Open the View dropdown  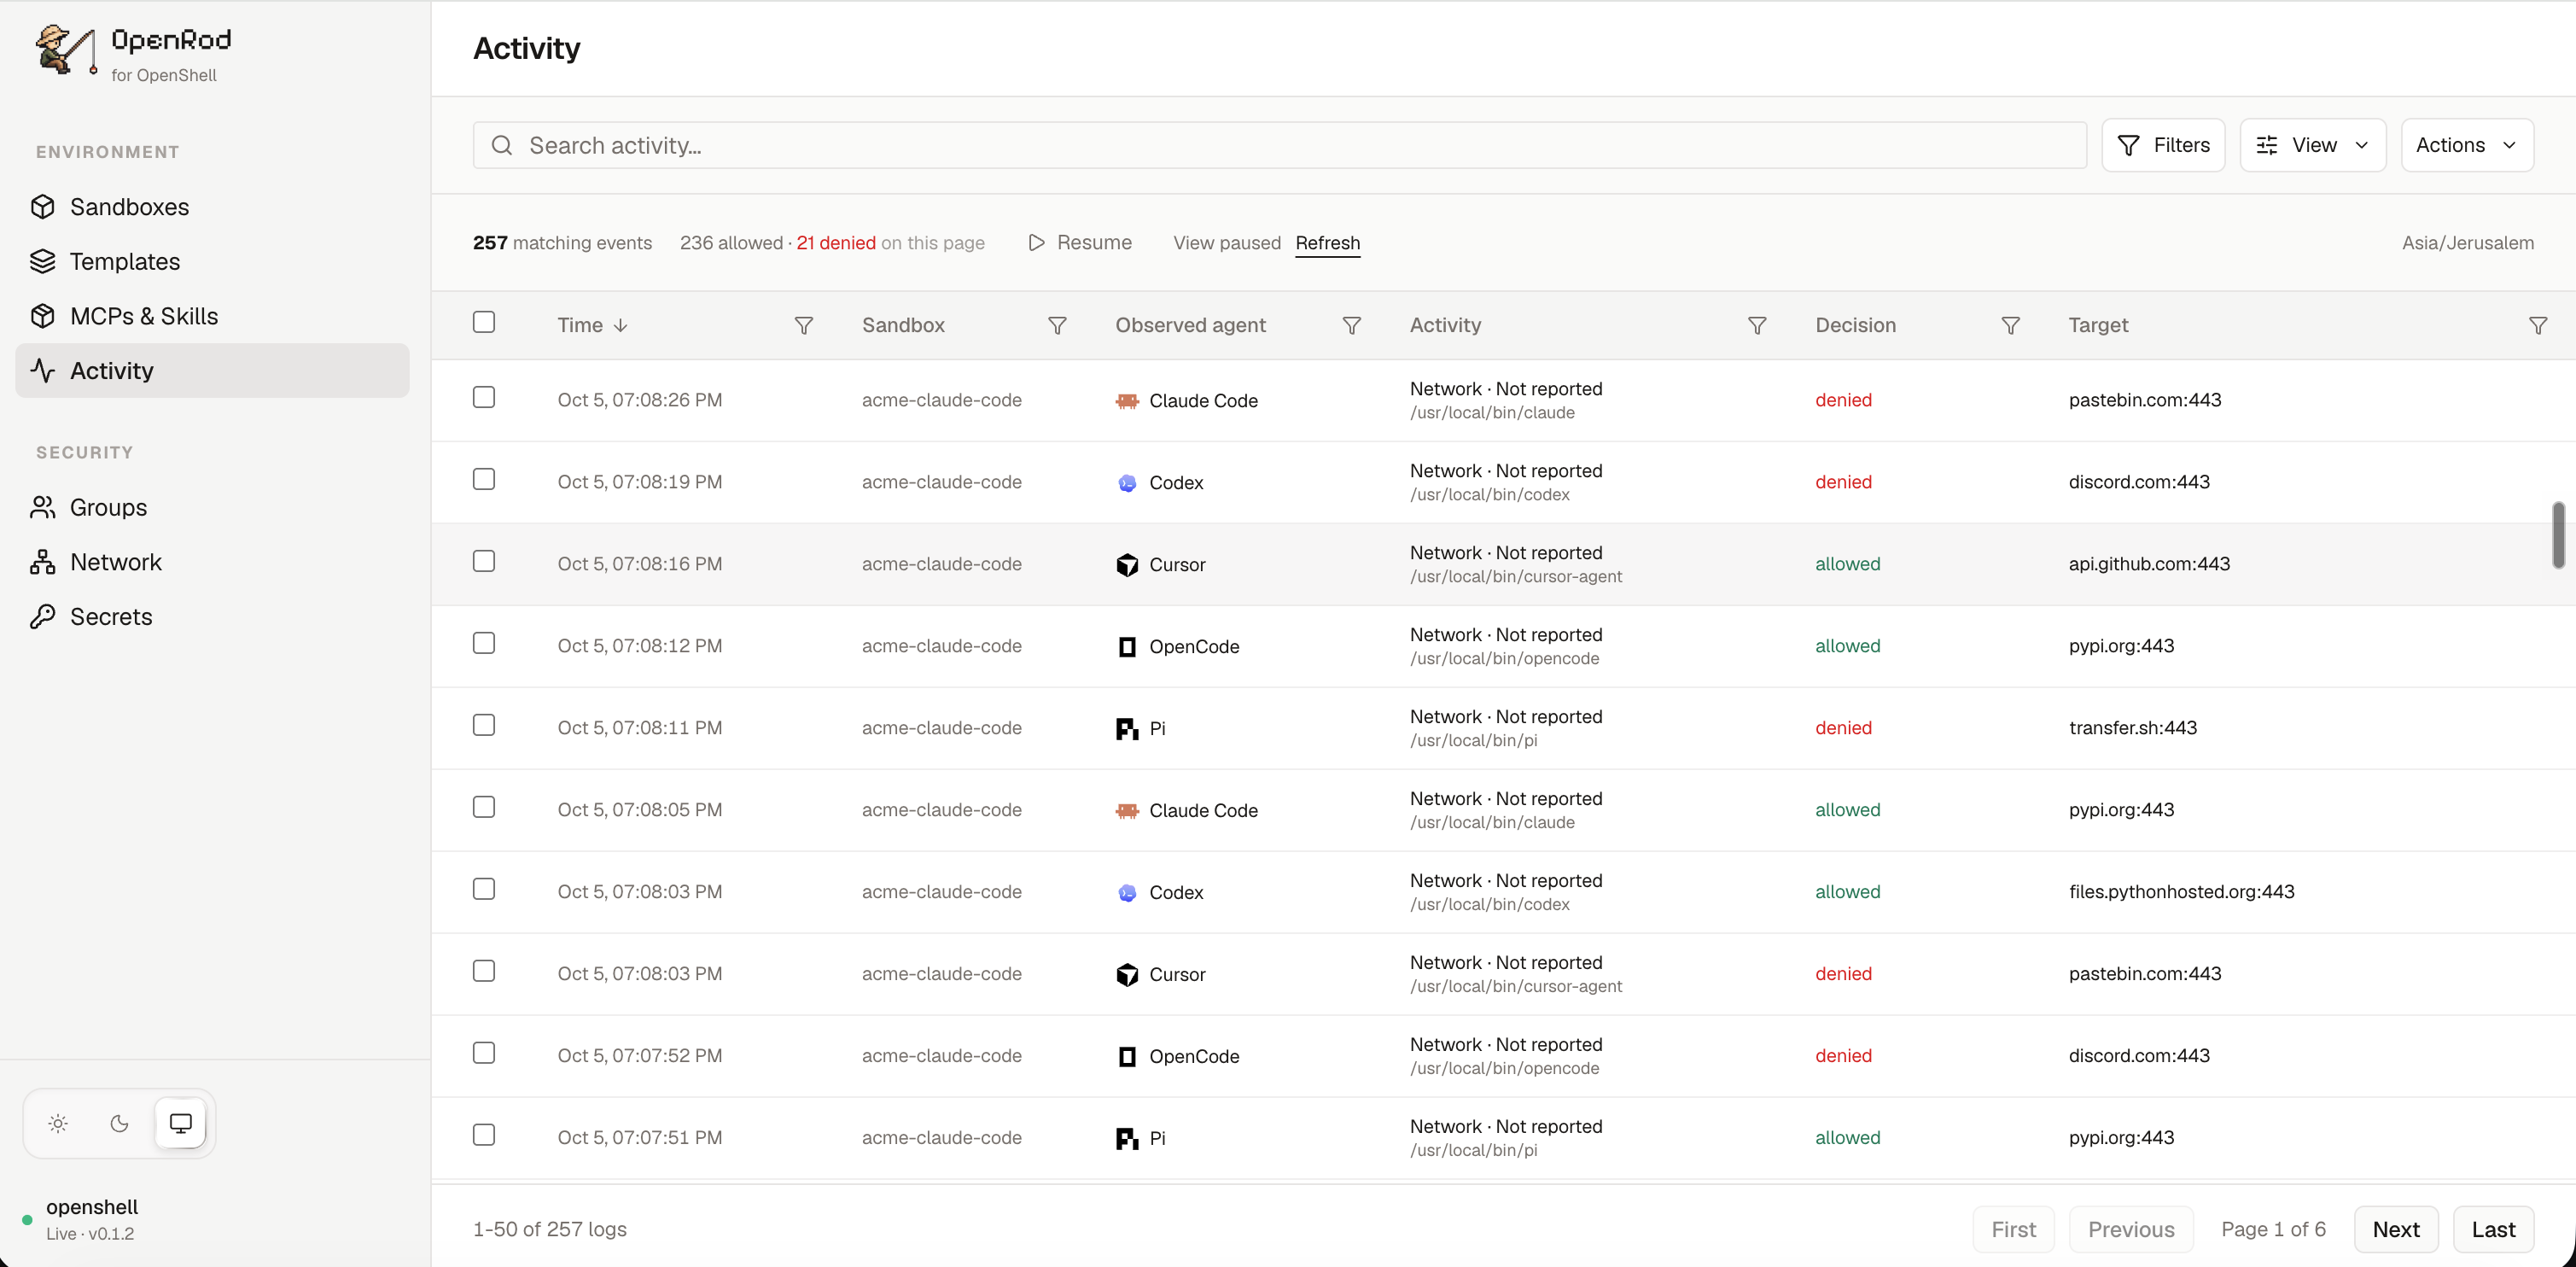[x=2312, y=146]
